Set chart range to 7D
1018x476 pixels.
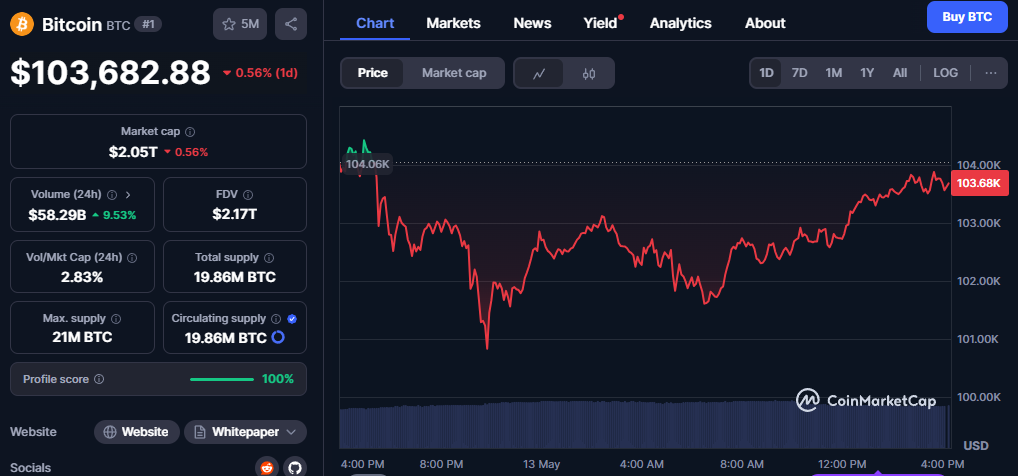pos(799,73)
